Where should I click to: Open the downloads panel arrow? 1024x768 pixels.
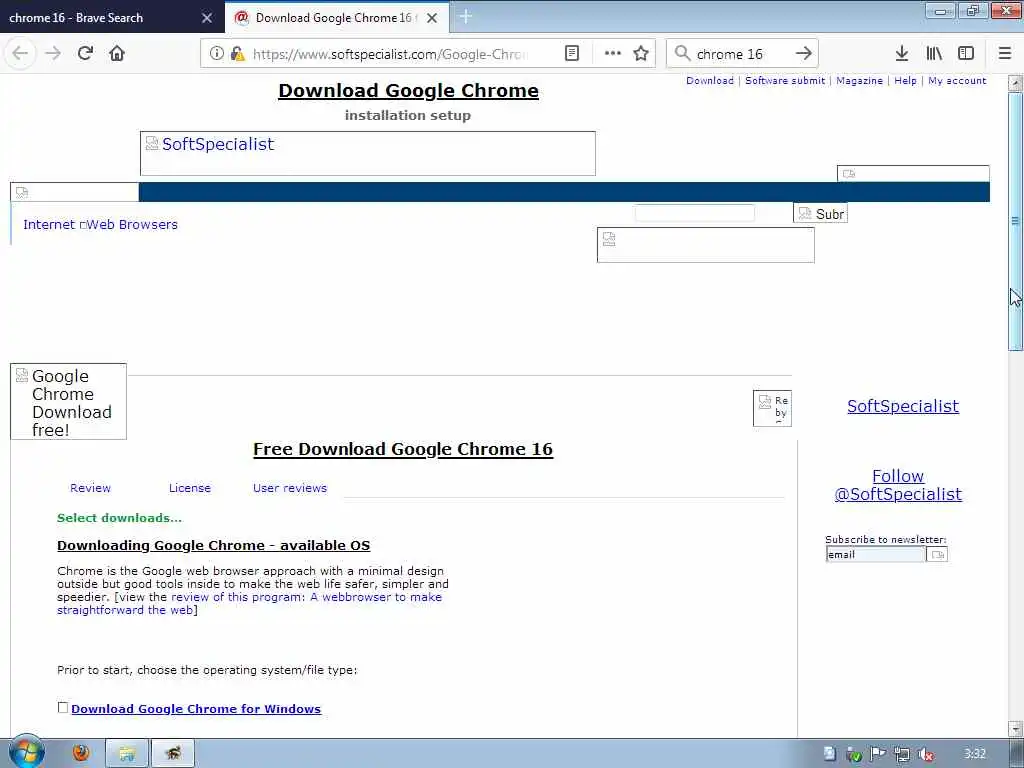[902, 54]
